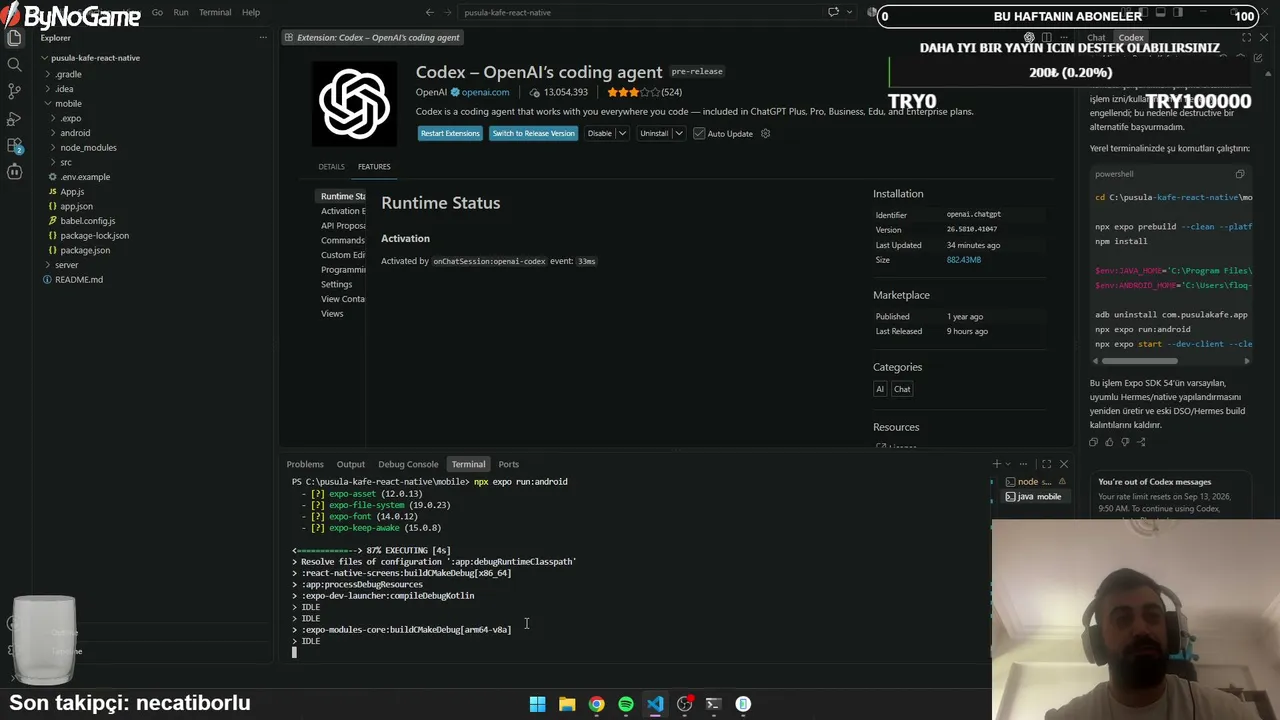The image size is (1280, 720).
Task: Switch to the Problems panel tab
Action: [305, 464]
